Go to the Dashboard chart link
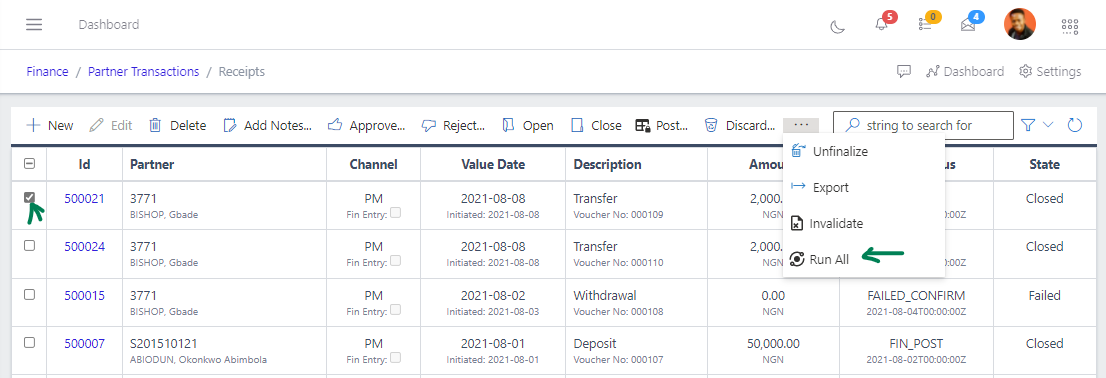This screenshot has height=378, width=1106. point(965,71)
